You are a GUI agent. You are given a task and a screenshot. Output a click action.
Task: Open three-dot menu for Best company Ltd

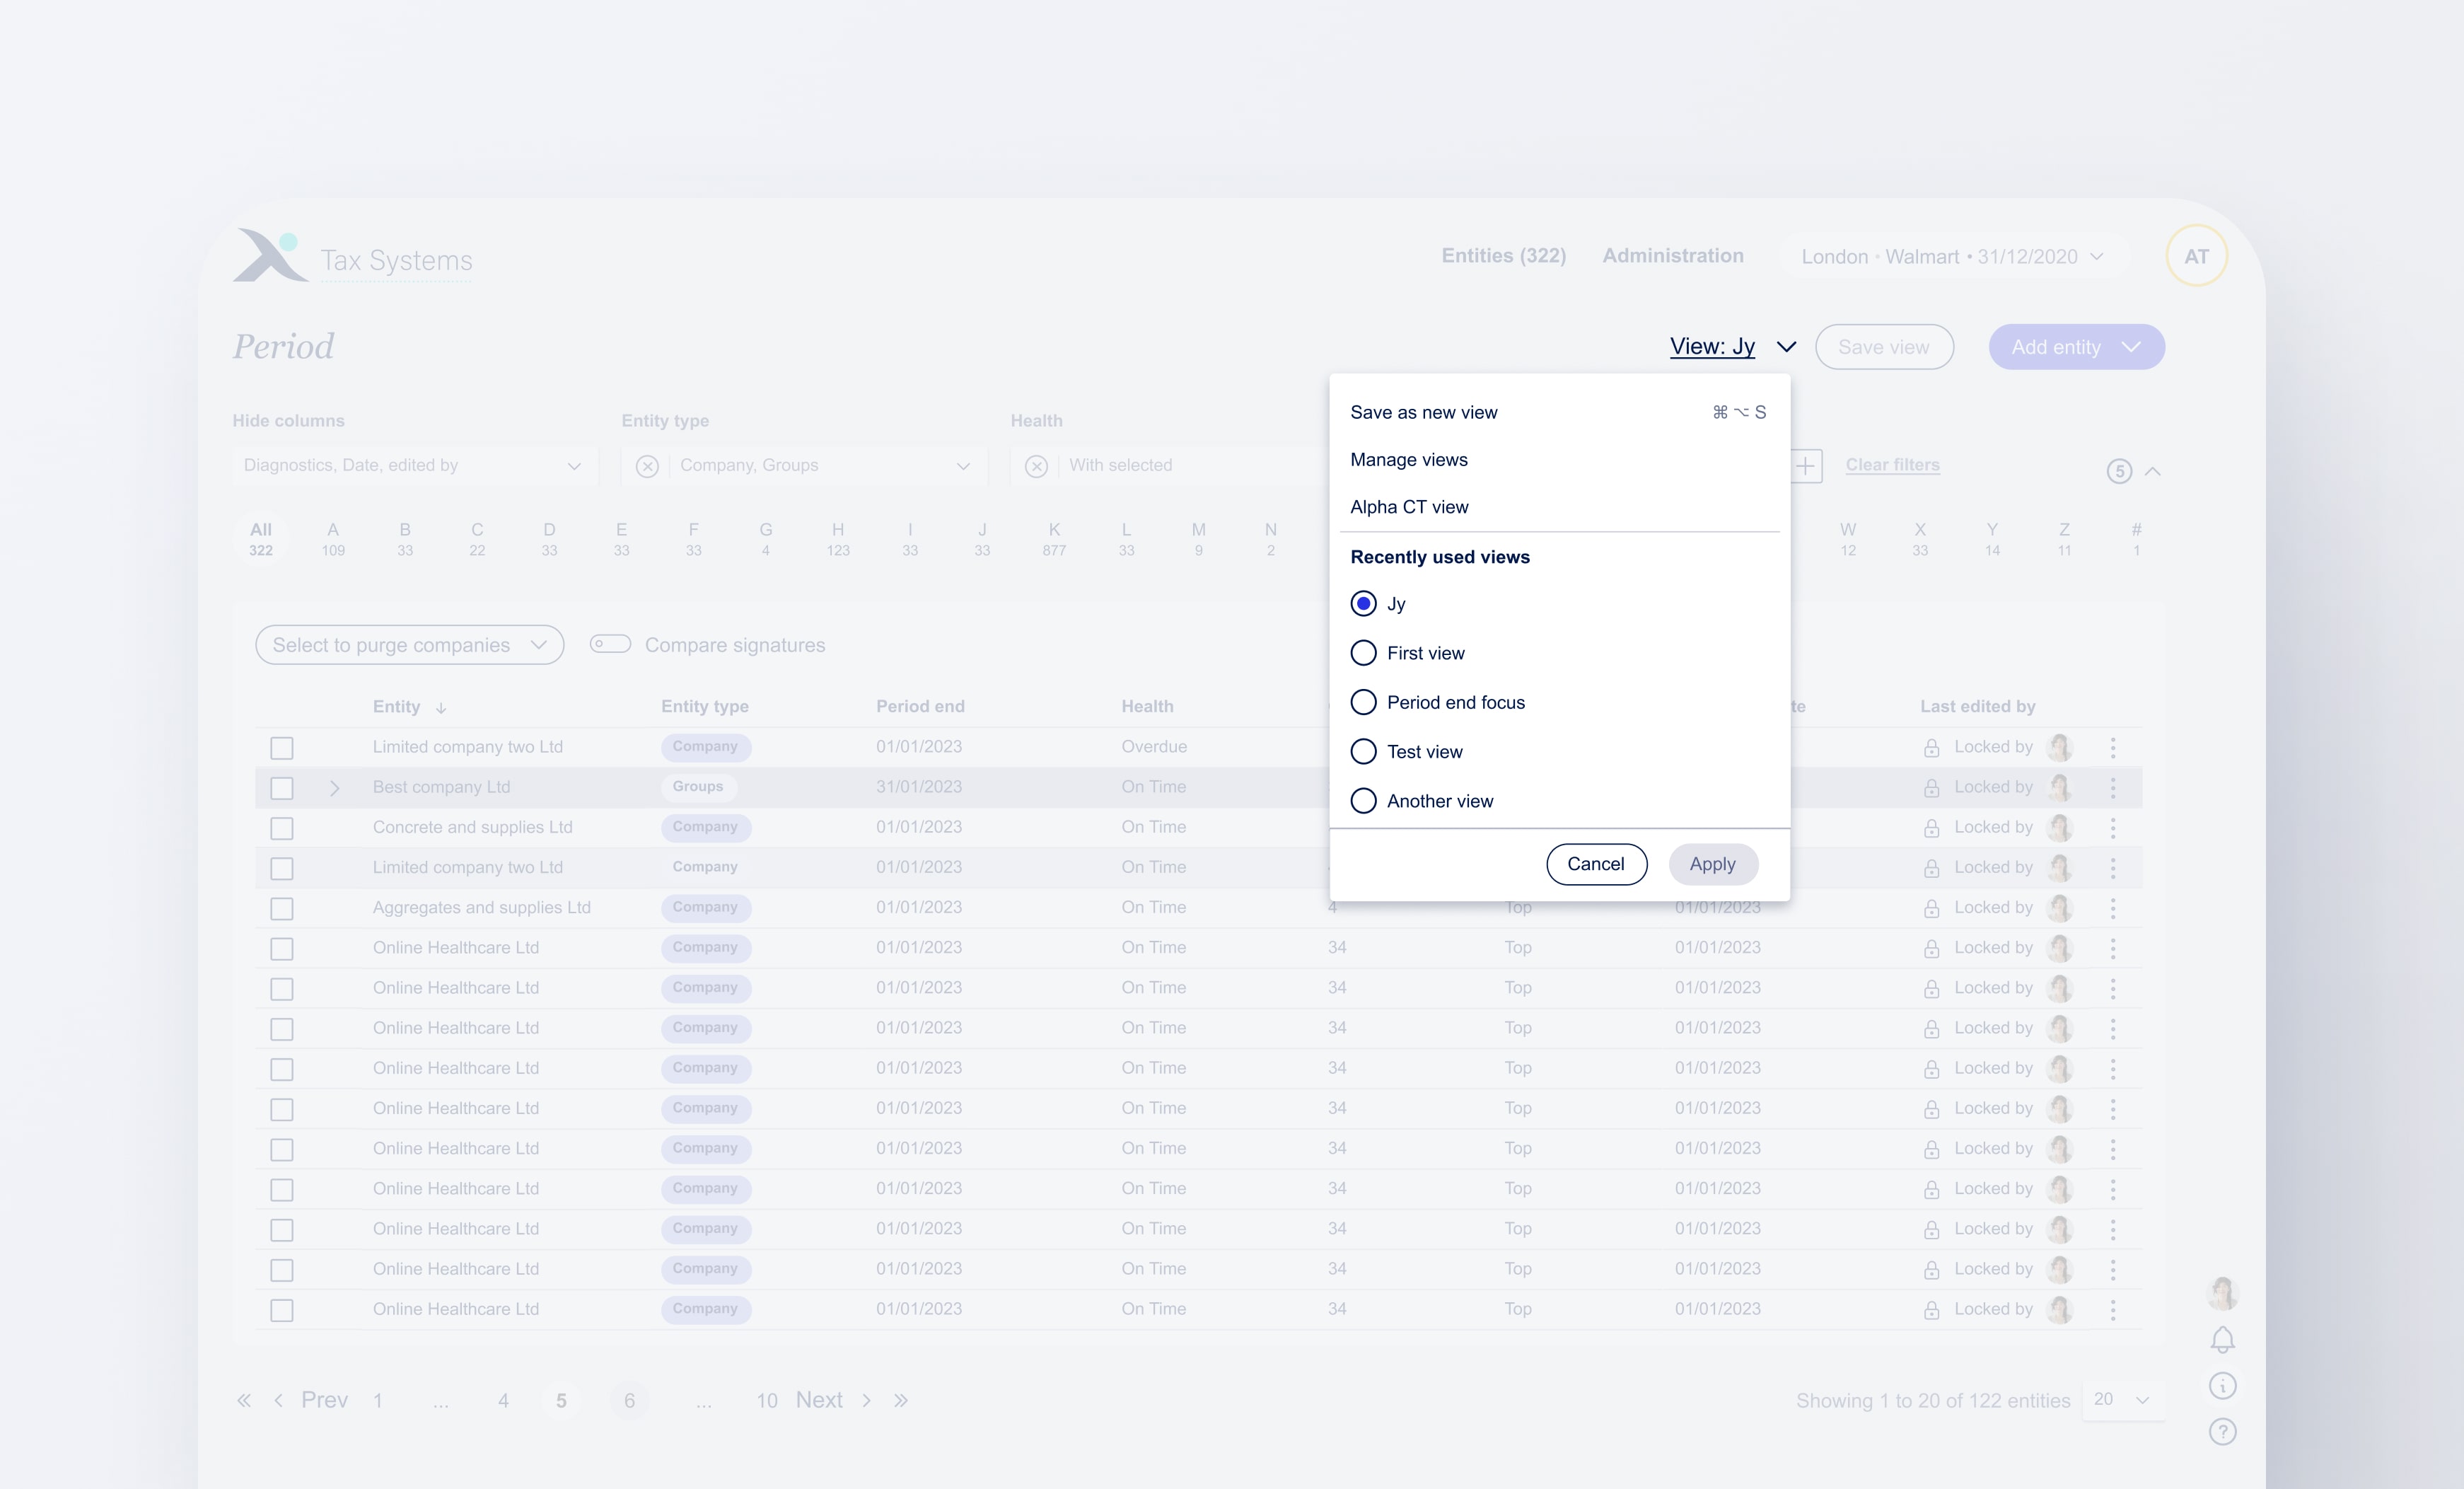pyautogui.click(x=2113, y=788)
